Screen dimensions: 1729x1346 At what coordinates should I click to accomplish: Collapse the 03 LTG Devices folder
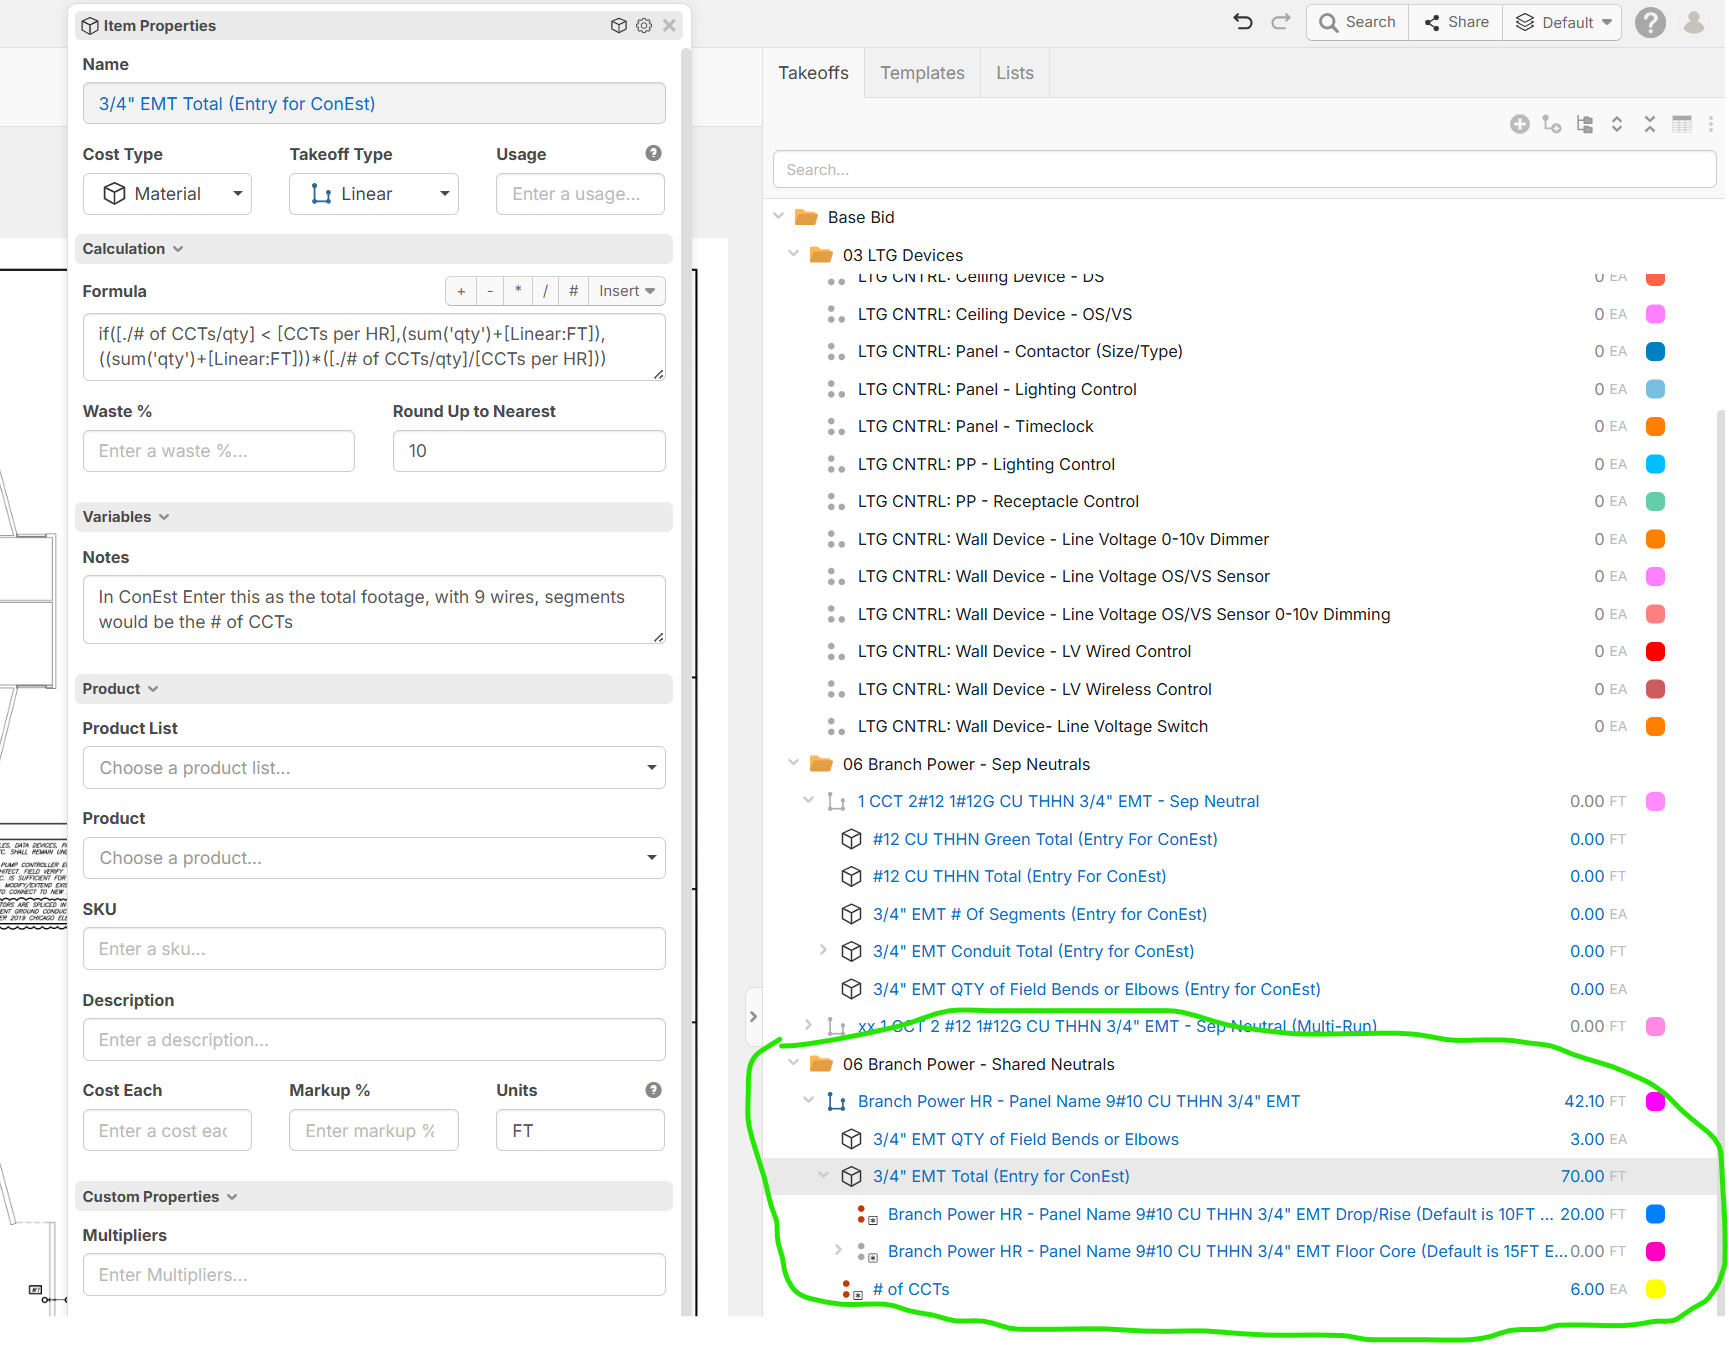794,255
